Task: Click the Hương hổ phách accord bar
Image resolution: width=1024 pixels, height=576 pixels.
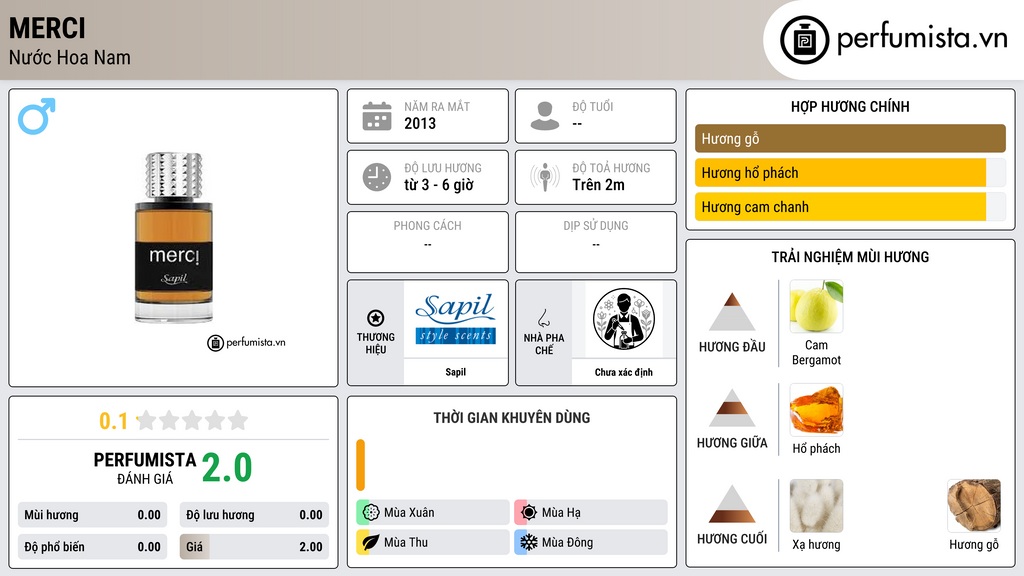Action: coord(850,173)
